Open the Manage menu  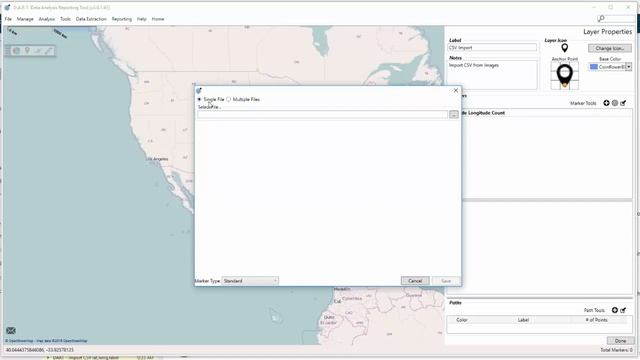coord(25,19)
